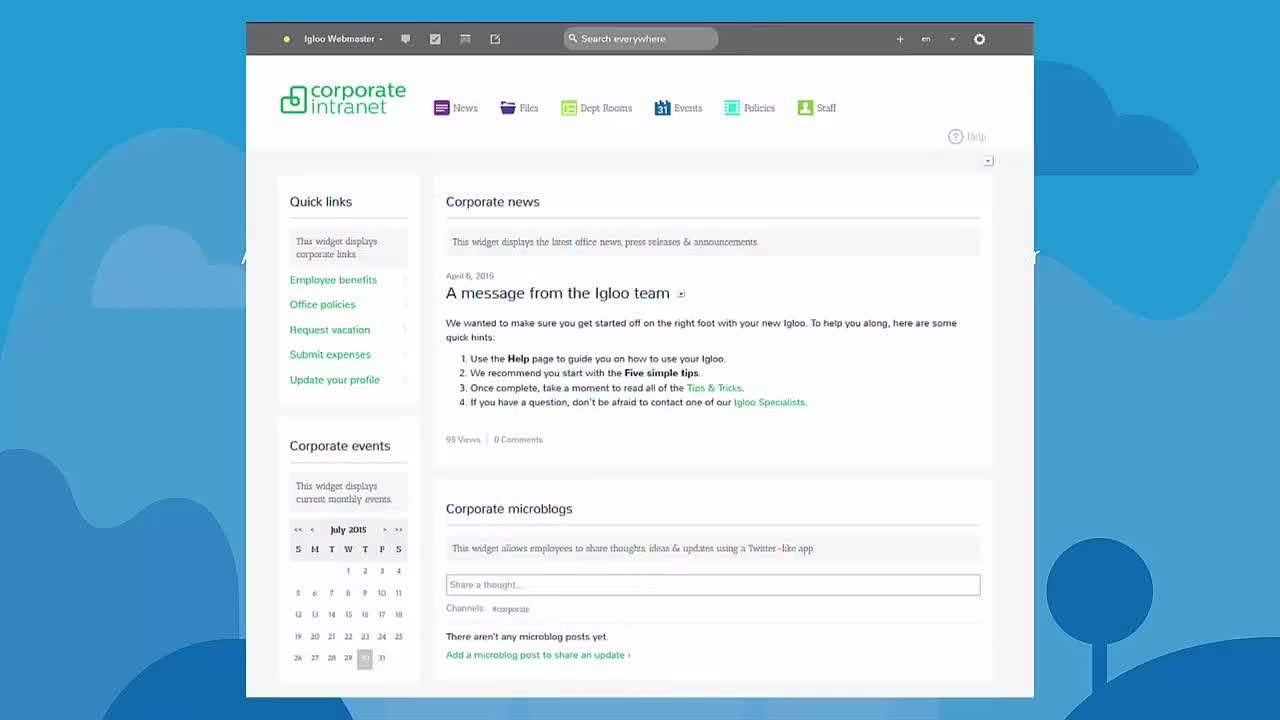
Task: Open the tasks checkmark icon in top bar
Action: pos(435,39)
